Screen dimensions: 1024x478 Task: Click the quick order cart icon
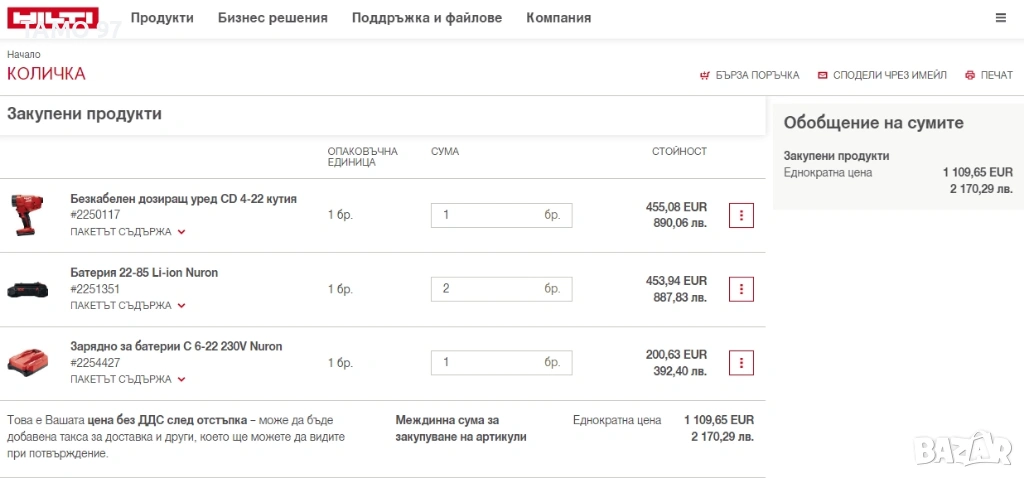tap(704, 76)
